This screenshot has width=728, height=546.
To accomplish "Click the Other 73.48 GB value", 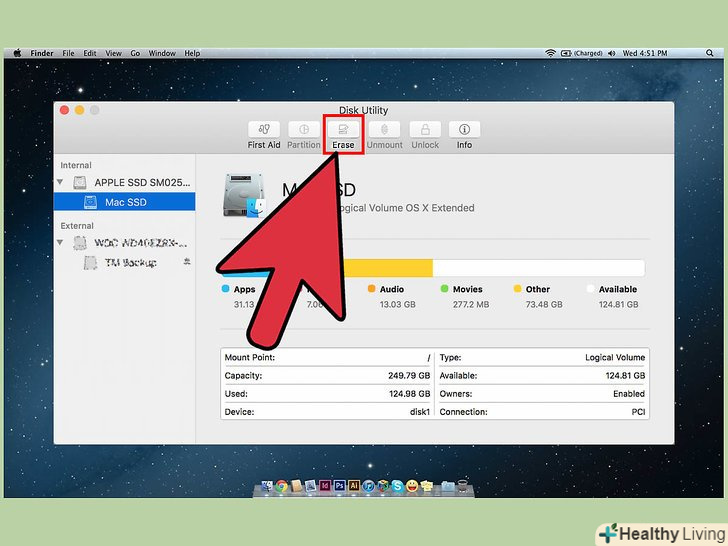I will click(544, 305).
